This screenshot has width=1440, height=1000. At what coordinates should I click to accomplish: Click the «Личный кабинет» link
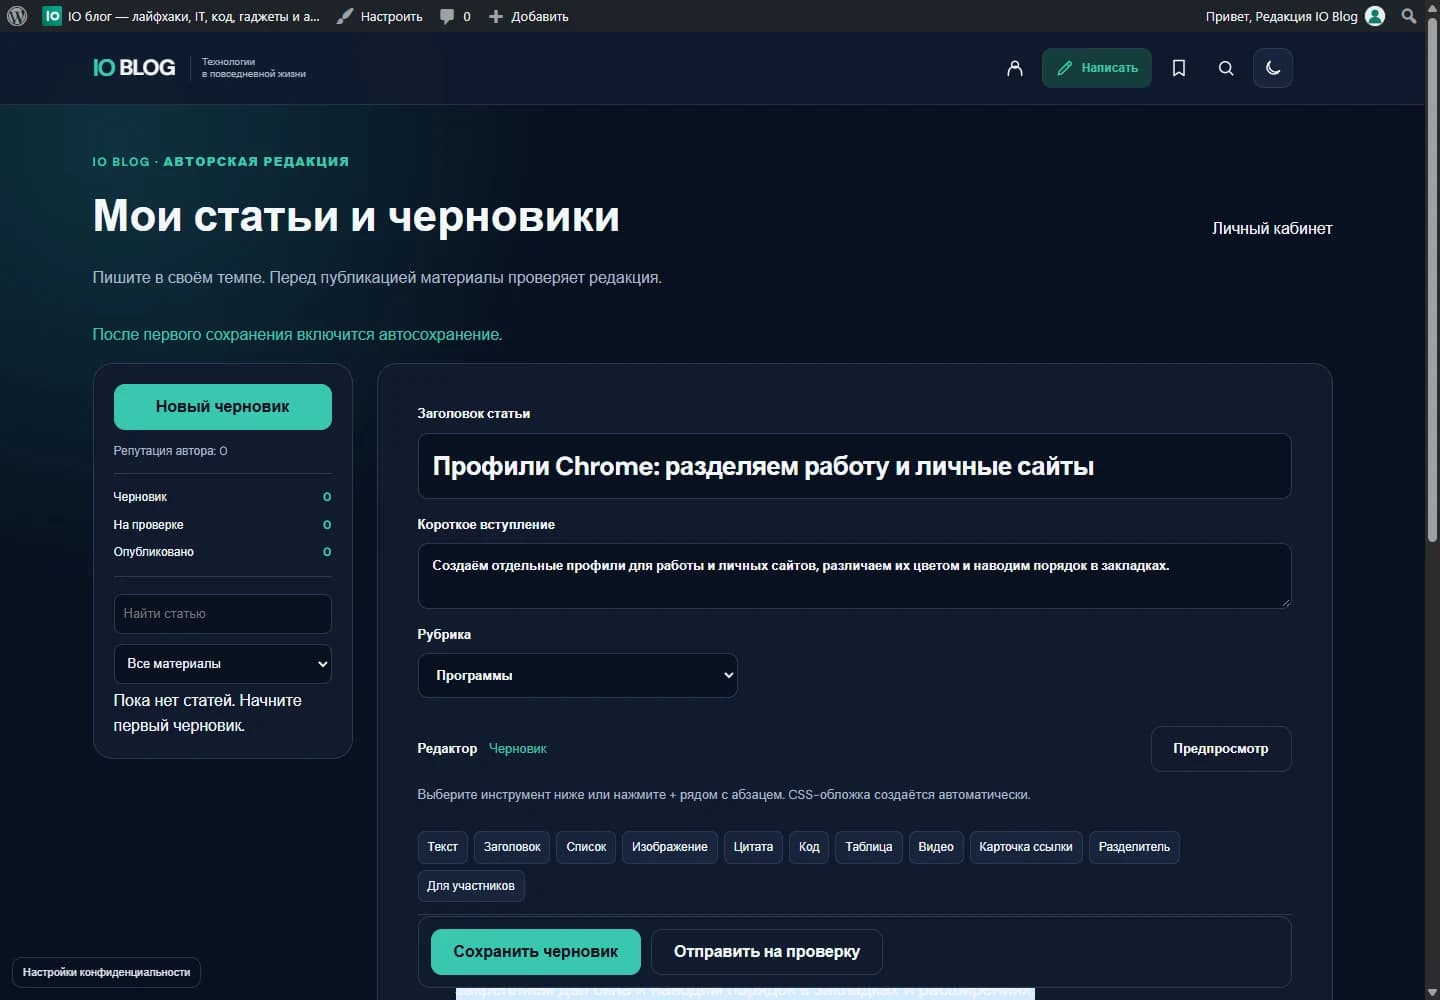coord(1272,229)
